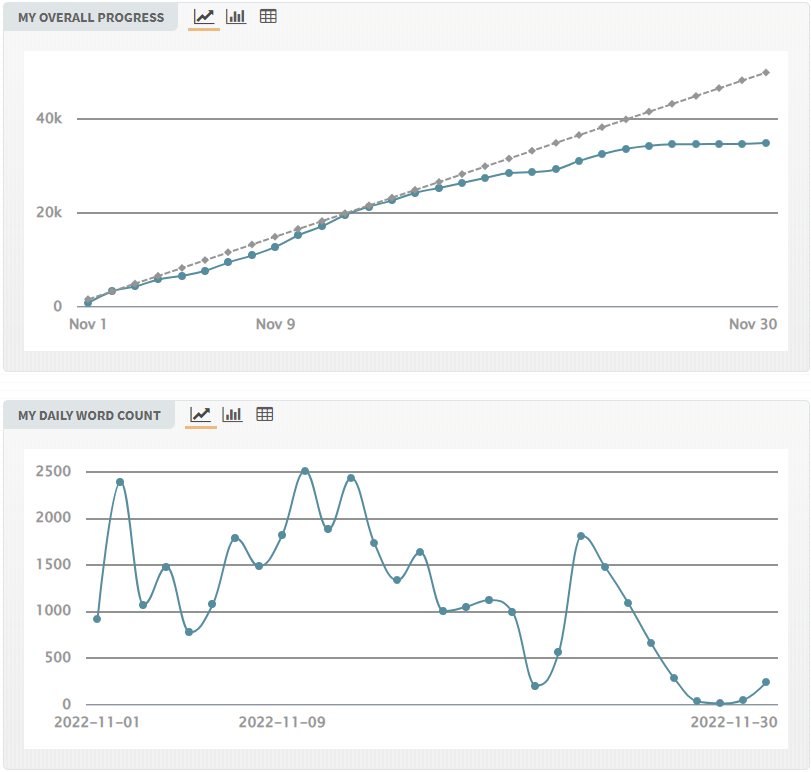Image resolution: width=811 pixels, height=772 pixels.
Task: Select line chart view for Daily Word Count
Action: pos(200,415)
